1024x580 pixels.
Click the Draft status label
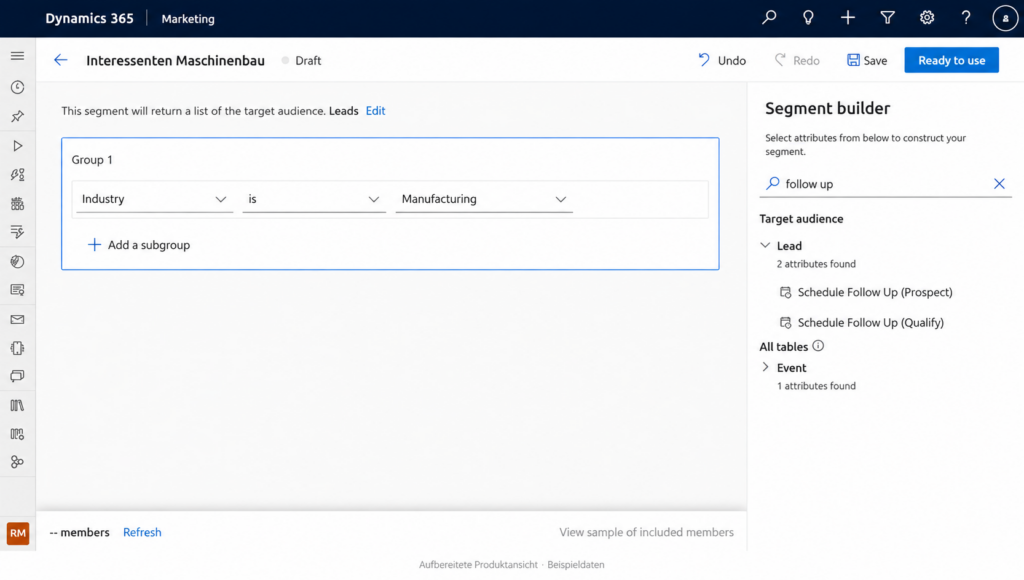coord(308,60)
